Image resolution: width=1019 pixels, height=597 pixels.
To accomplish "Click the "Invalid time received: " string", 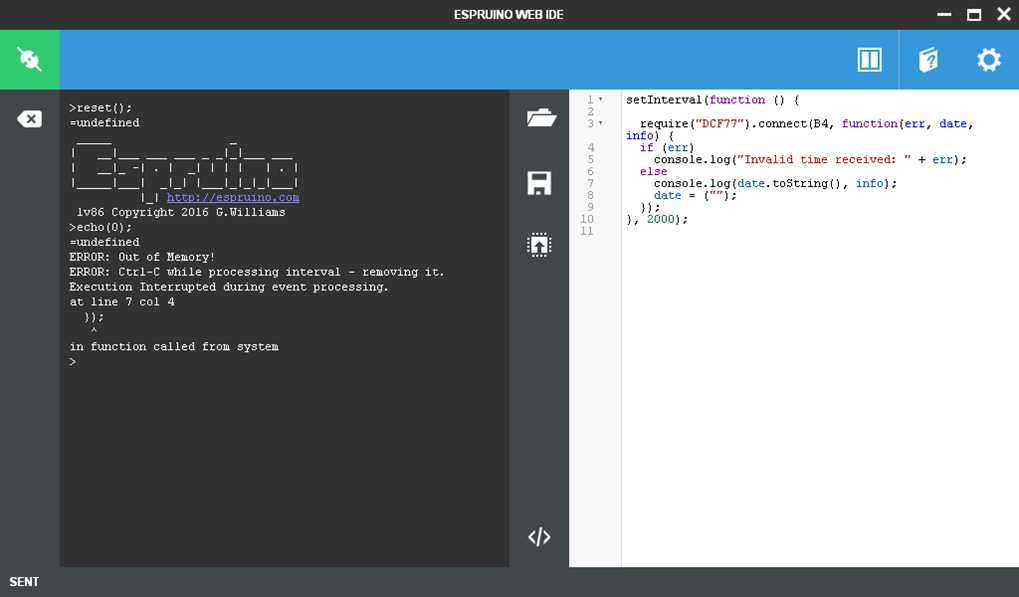I will (x=824, y=160).
